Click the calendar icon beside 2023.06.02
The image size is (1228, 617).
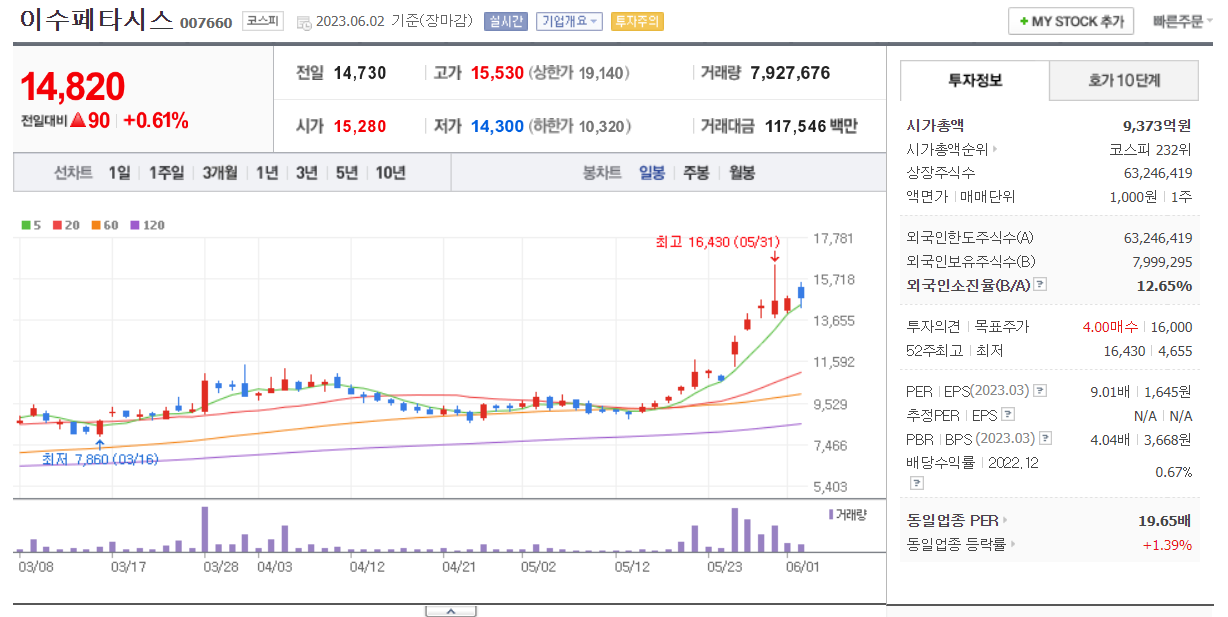[304, 22]
